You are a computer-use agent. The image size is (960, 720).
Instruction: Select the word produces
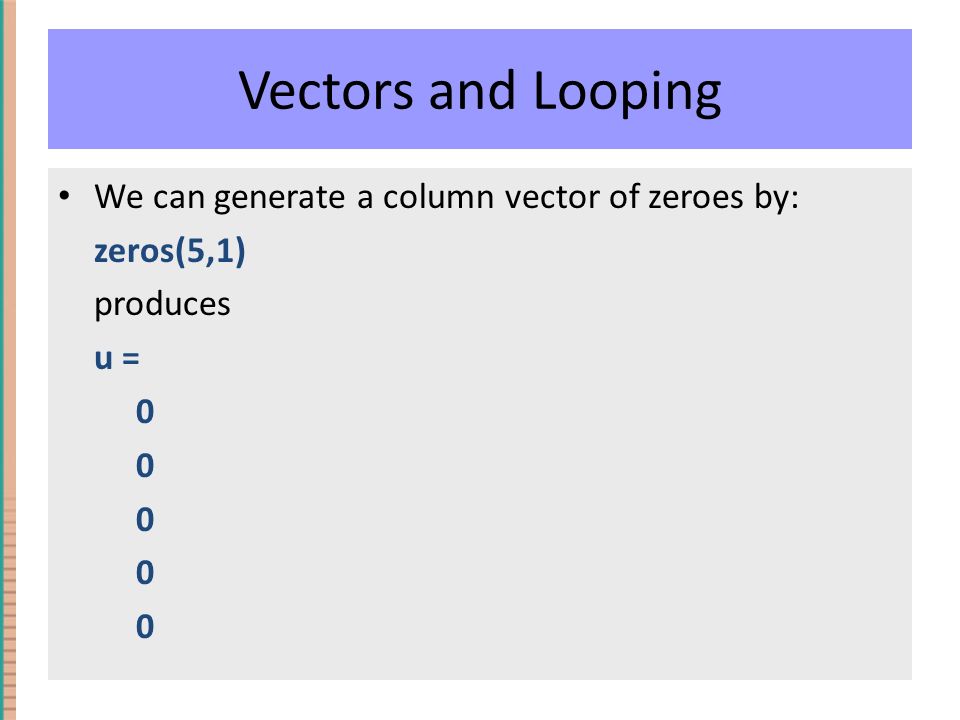162,304
